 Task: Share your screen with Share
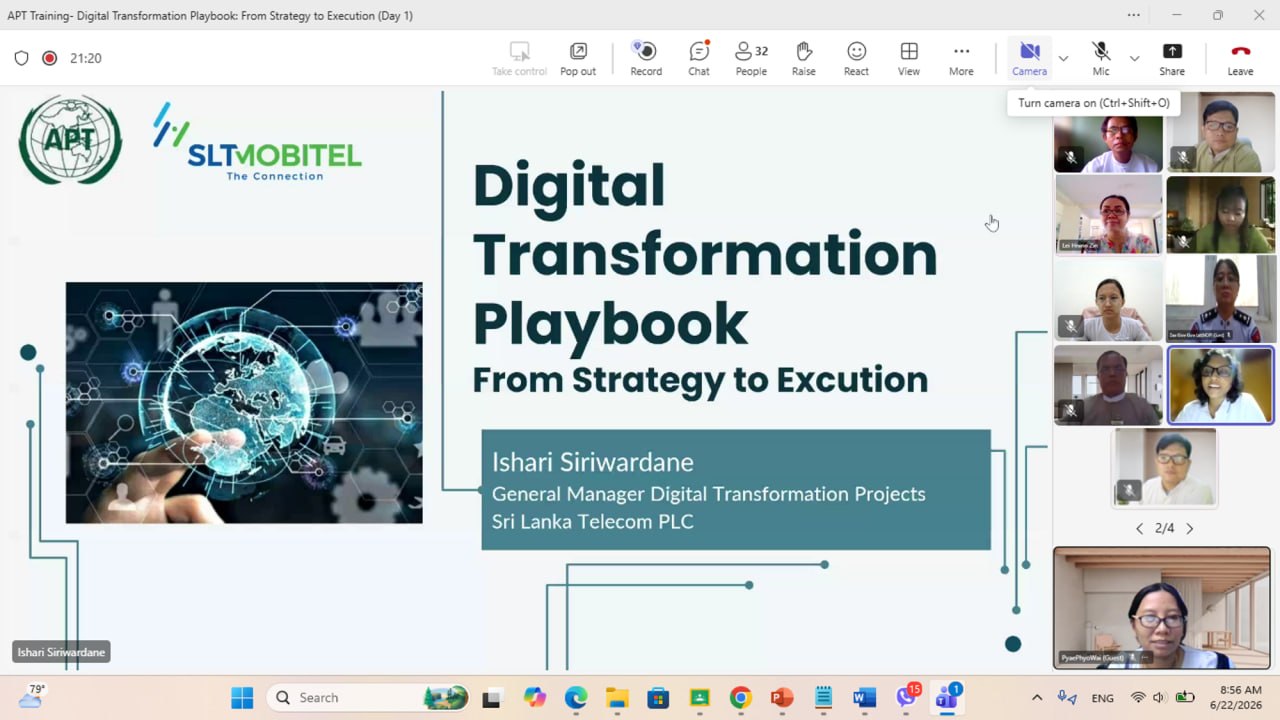[1172, 58]
